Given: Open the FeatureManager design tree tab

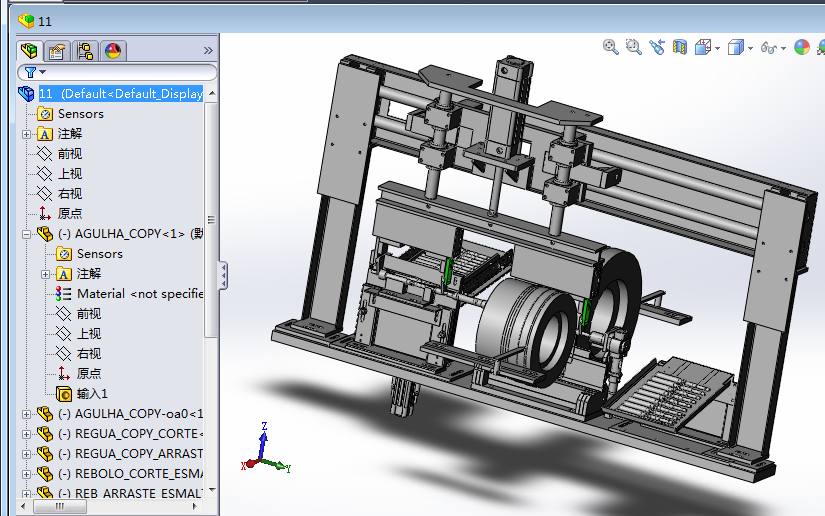Looking at the screenshot, I should pos(29,51).
